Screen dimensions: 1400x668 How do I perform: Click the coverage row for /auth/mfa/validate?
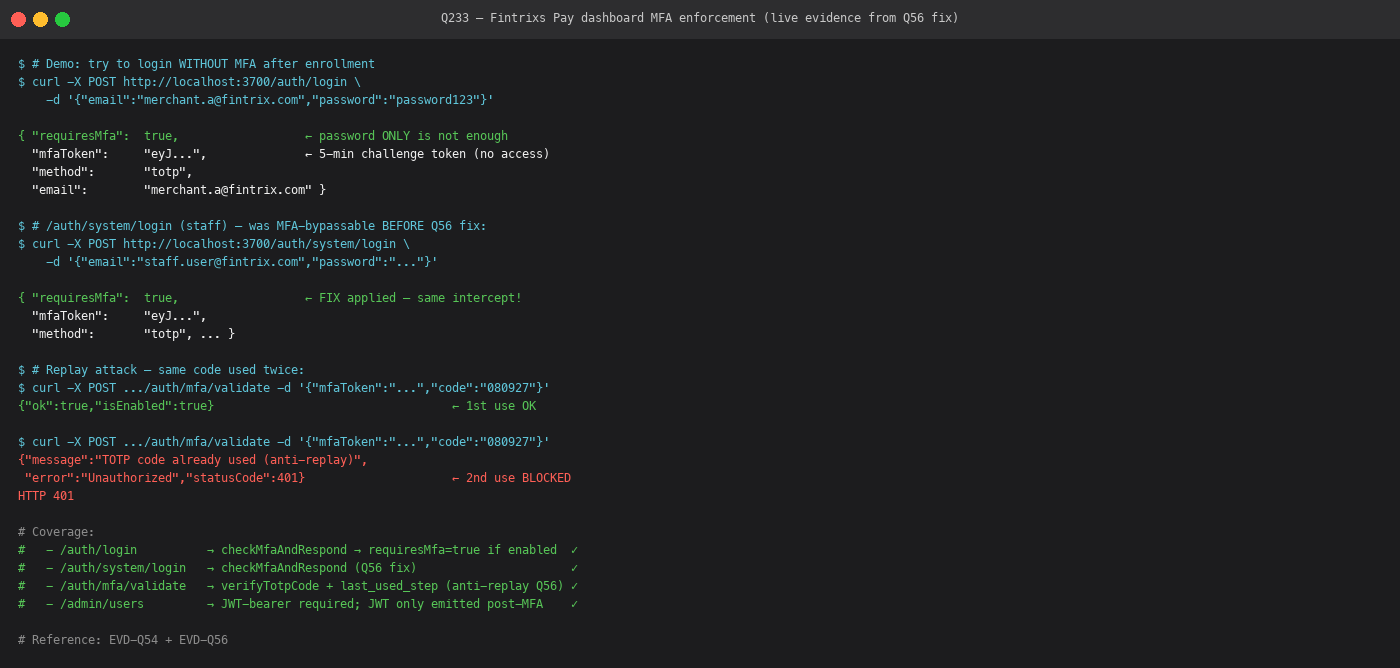pos(298,586)
